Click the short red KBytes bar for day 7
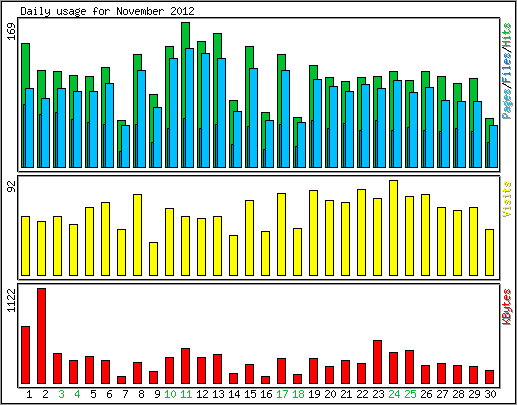The width and height of the screenshot is (517, 405). [122, 380]
